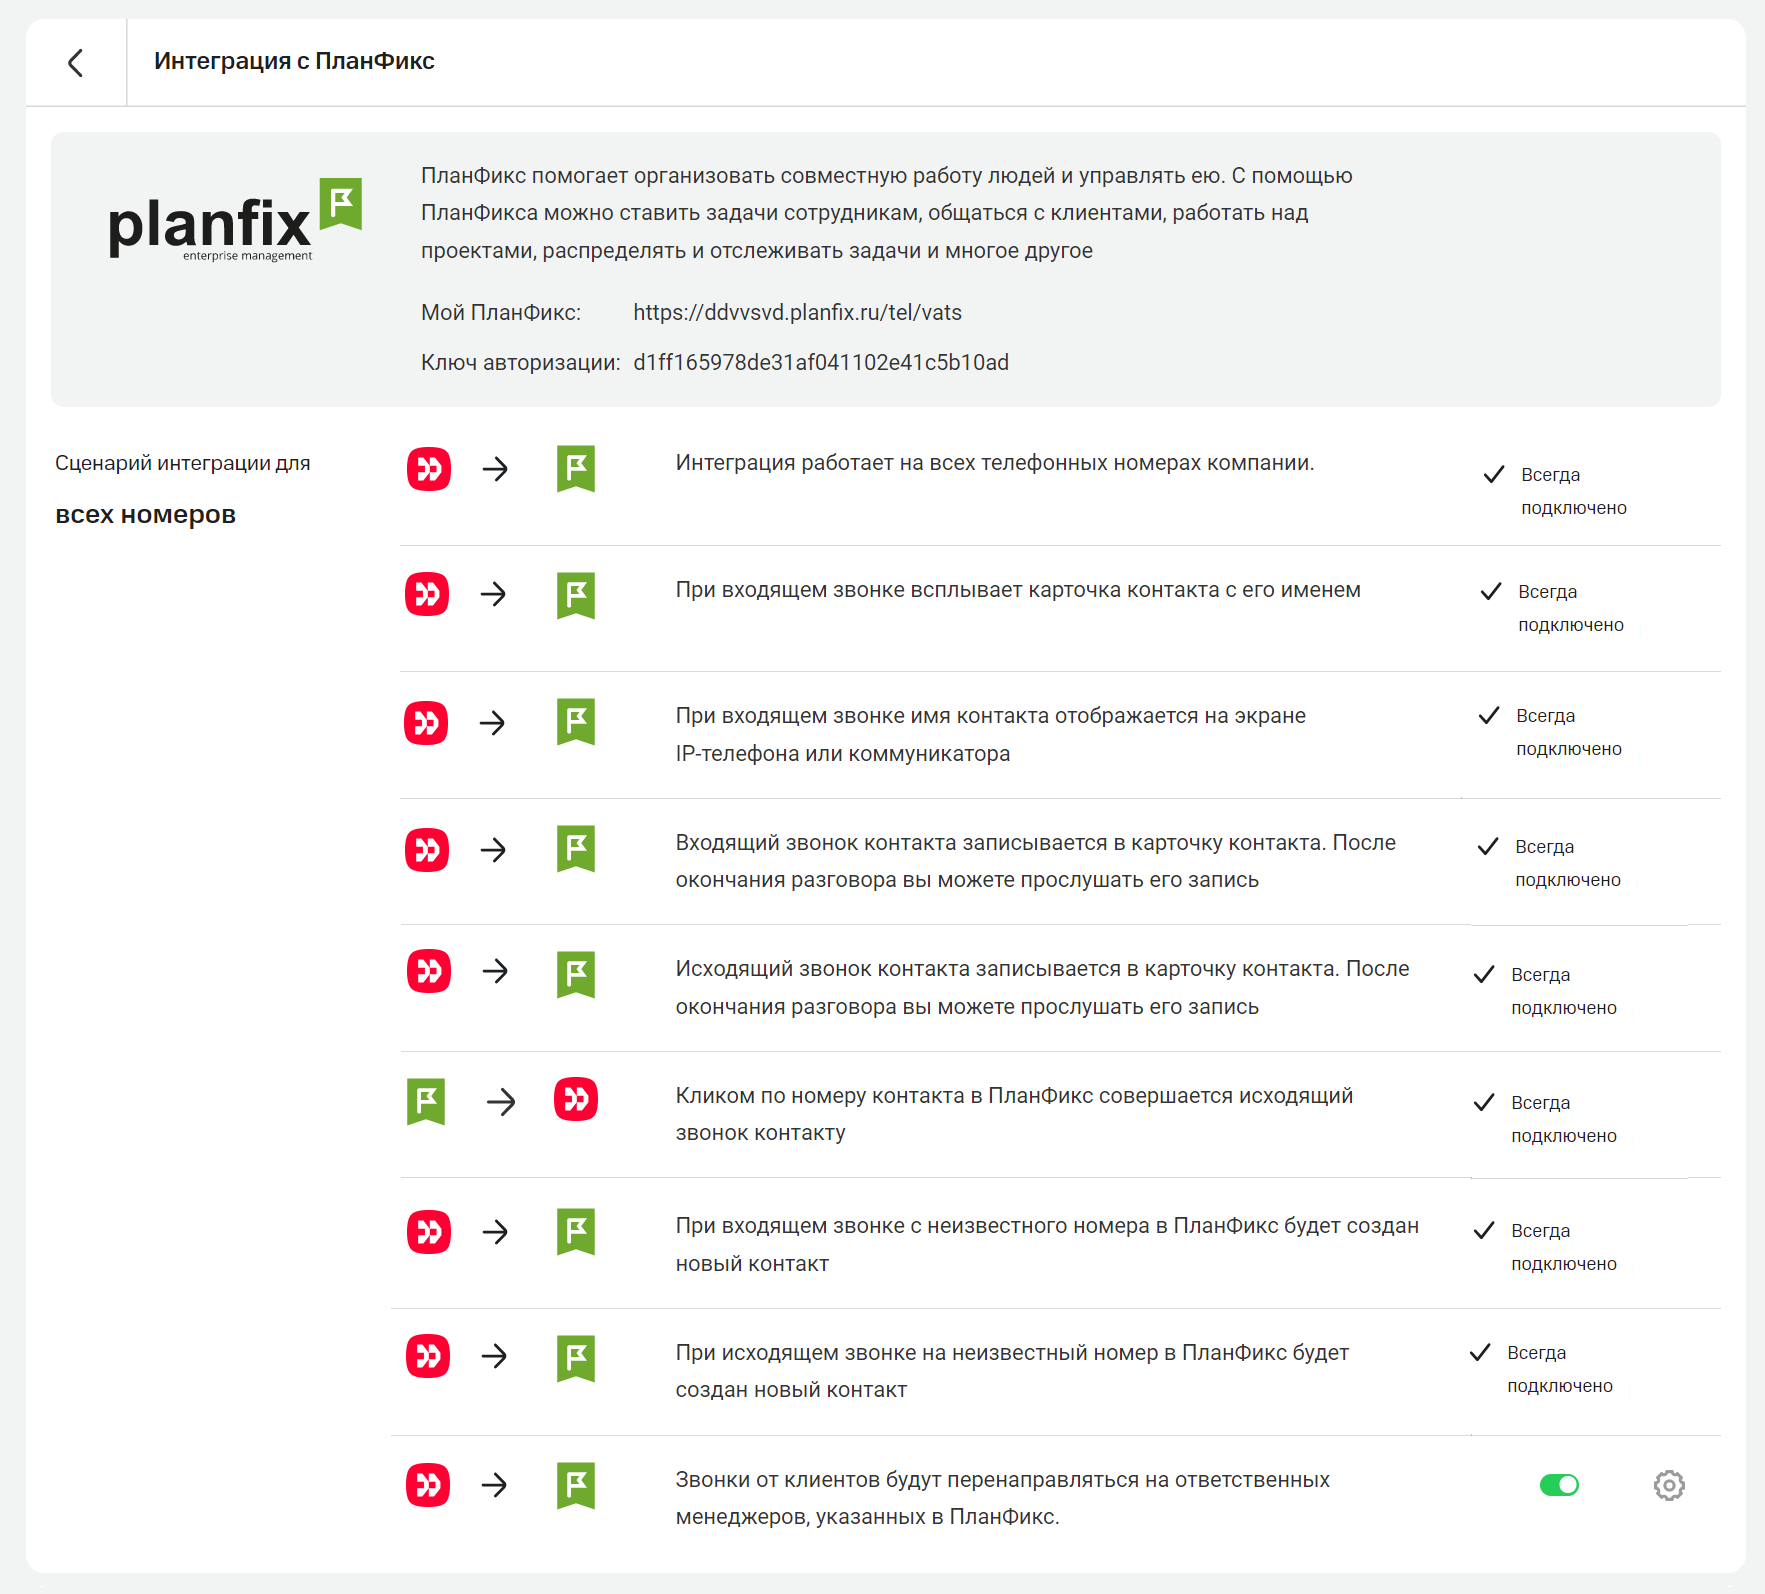Click green Planfix flag in click-to-call row
Viewport: 1765px width, 1594px height.
[x=426, y=1101]
